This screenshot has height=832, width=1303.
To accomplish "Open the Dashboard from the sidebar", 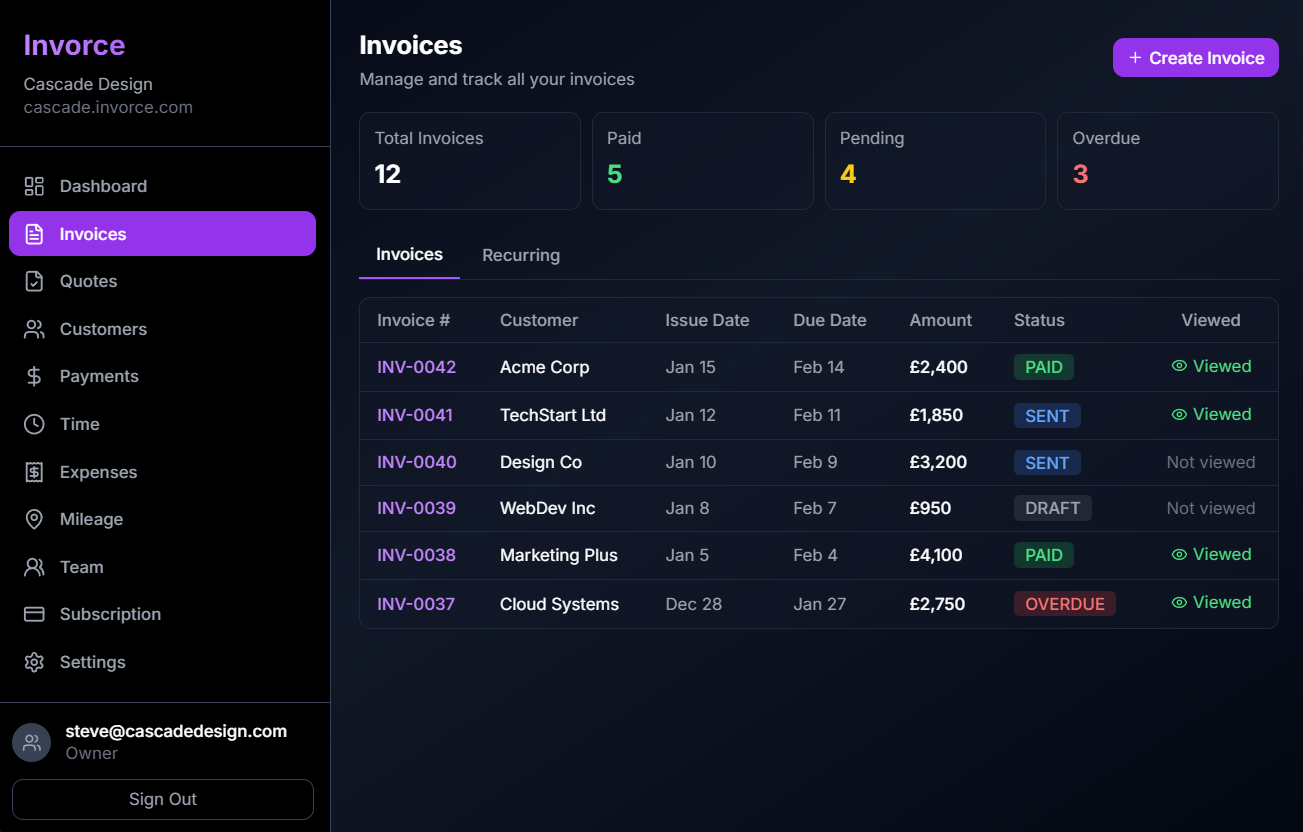I will (33, 186).
